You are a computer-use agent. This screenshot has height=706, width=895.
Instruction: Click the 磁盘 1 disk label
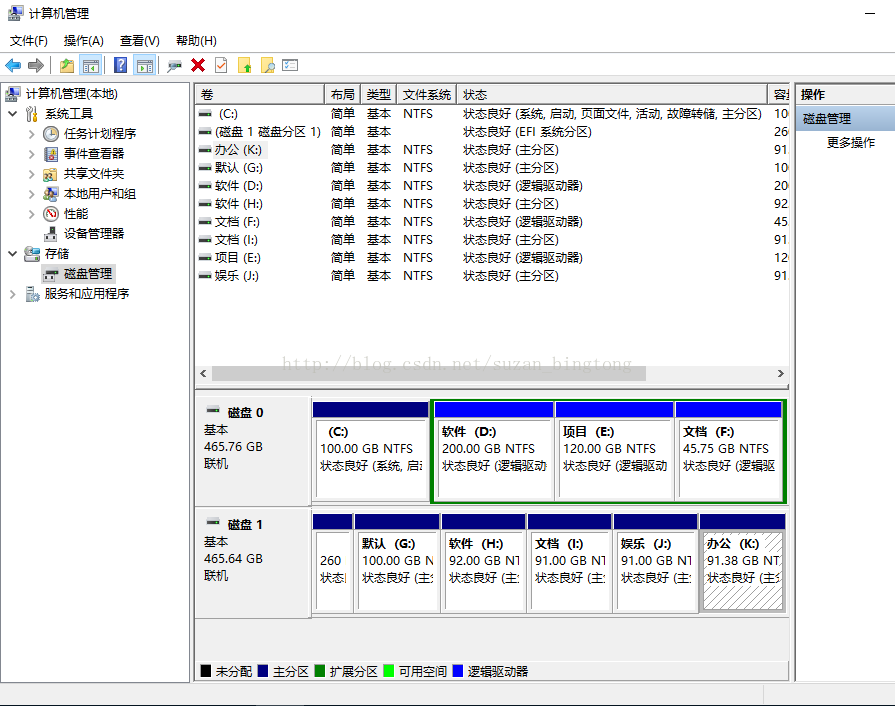tap(245, 525)
